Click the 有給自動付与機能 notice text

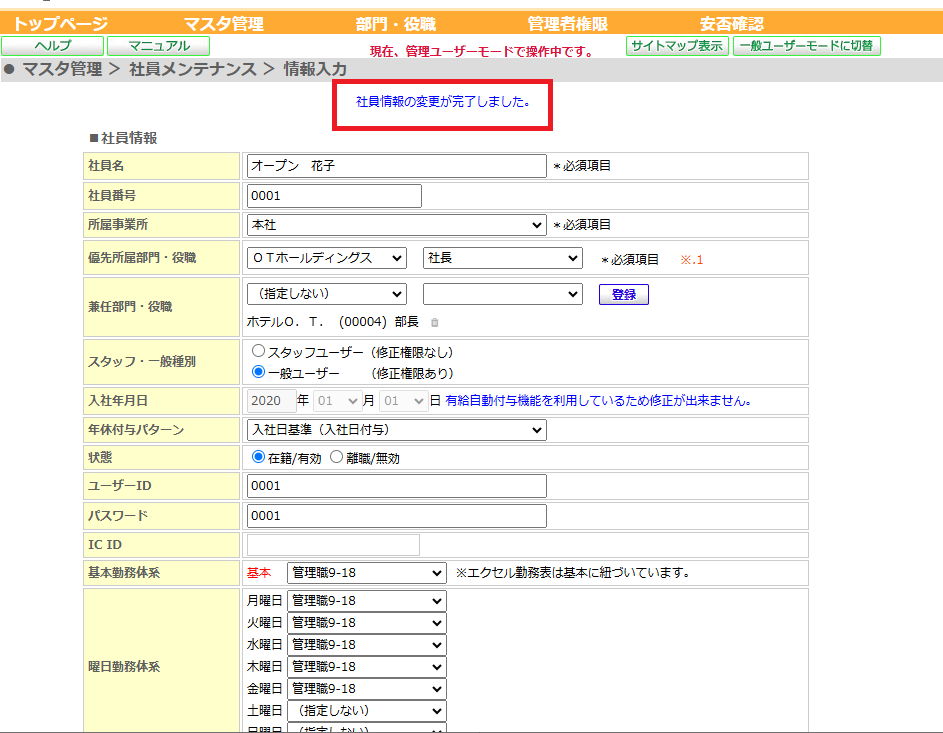(598, 400)
